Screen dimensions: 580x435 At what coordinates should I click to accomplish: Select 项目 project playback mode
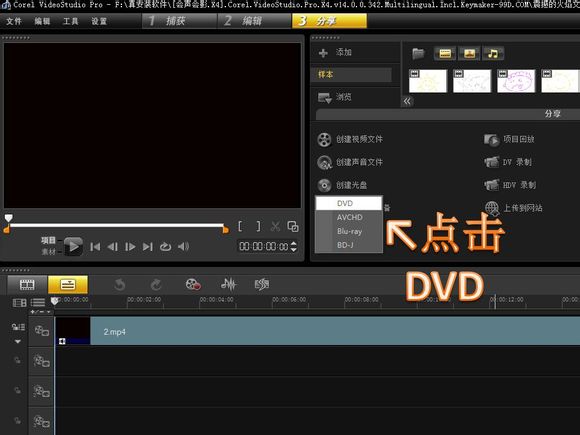tap(48, 240)
